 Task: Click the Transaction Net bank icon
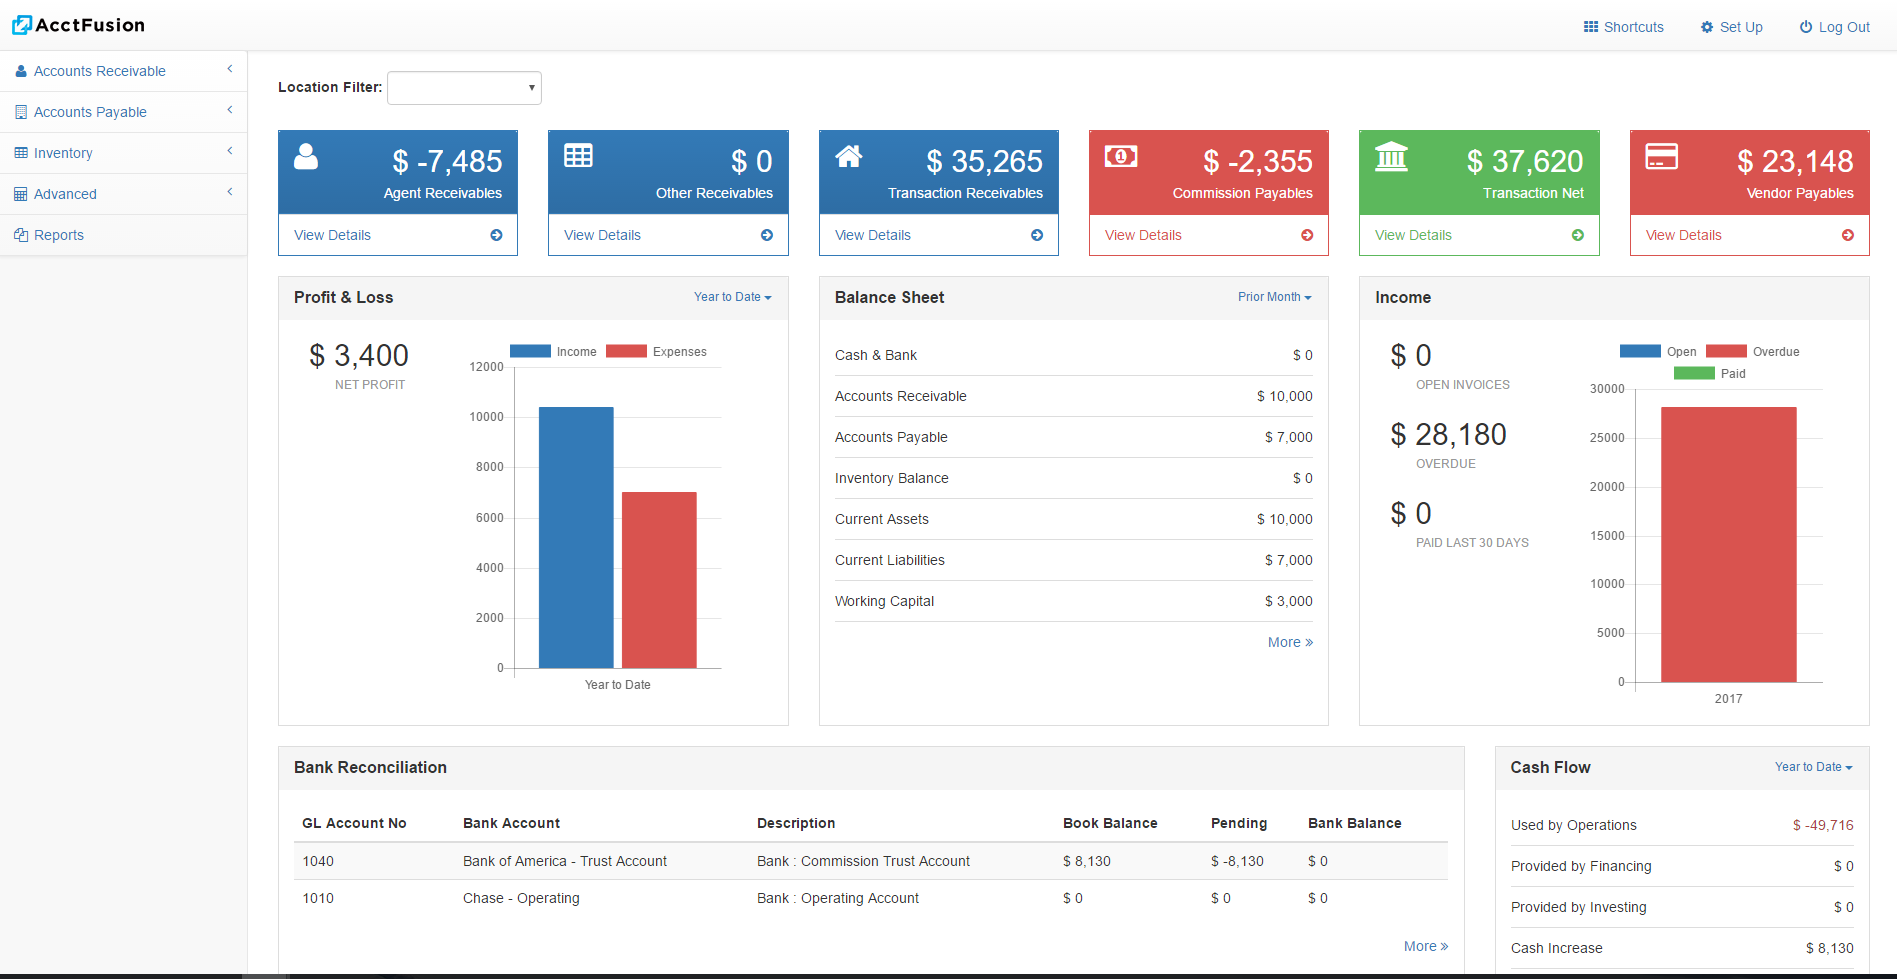pyautogui.click(x=1391, y=157)
